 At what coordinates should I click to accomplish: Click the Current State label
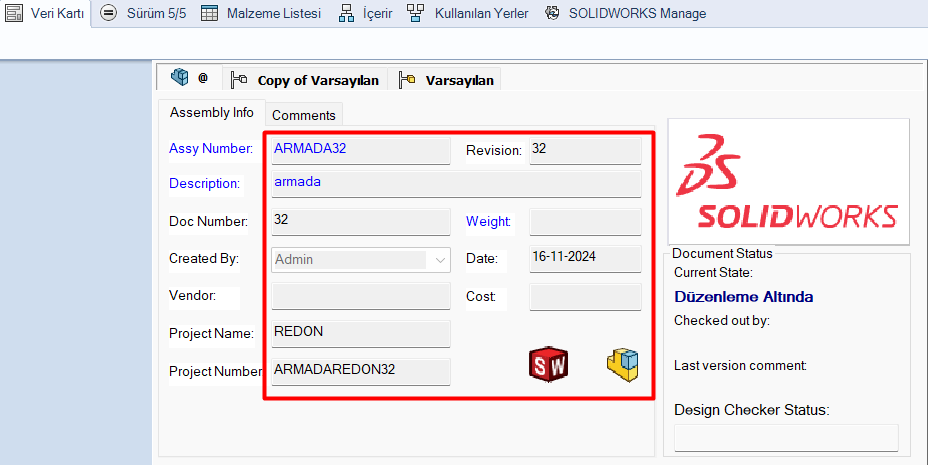tap(713, 273)
